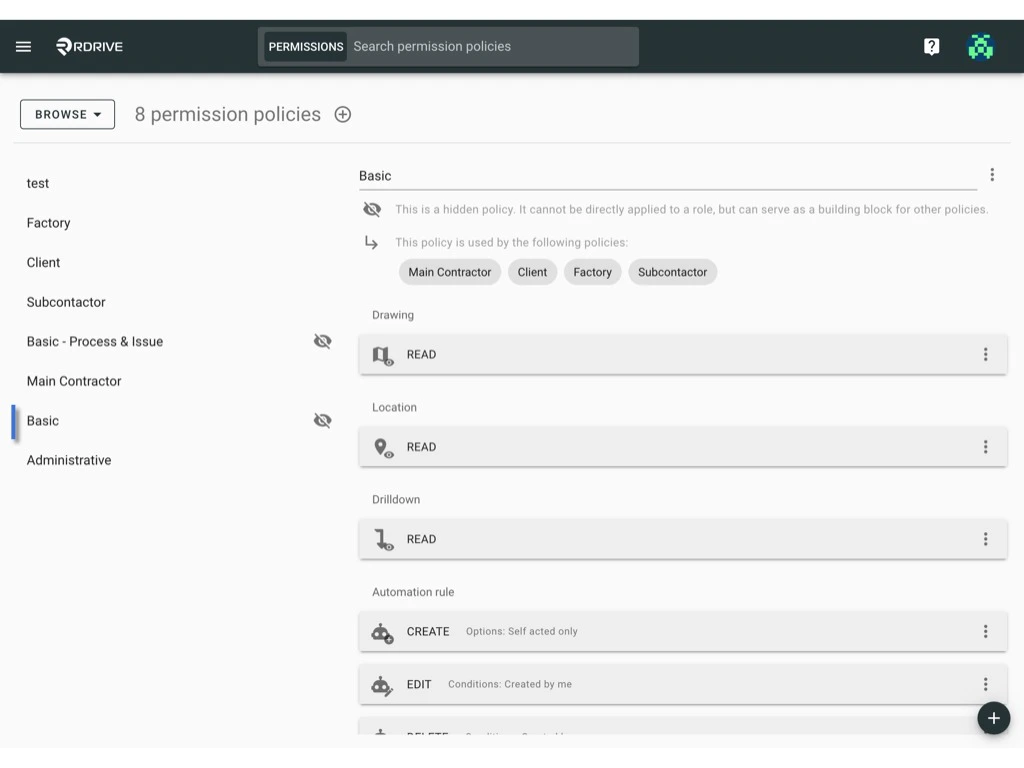This screenshot has width=1024, height=768.
Task: Click the RDRIVE logo
Action: click(x=88, y=46)
